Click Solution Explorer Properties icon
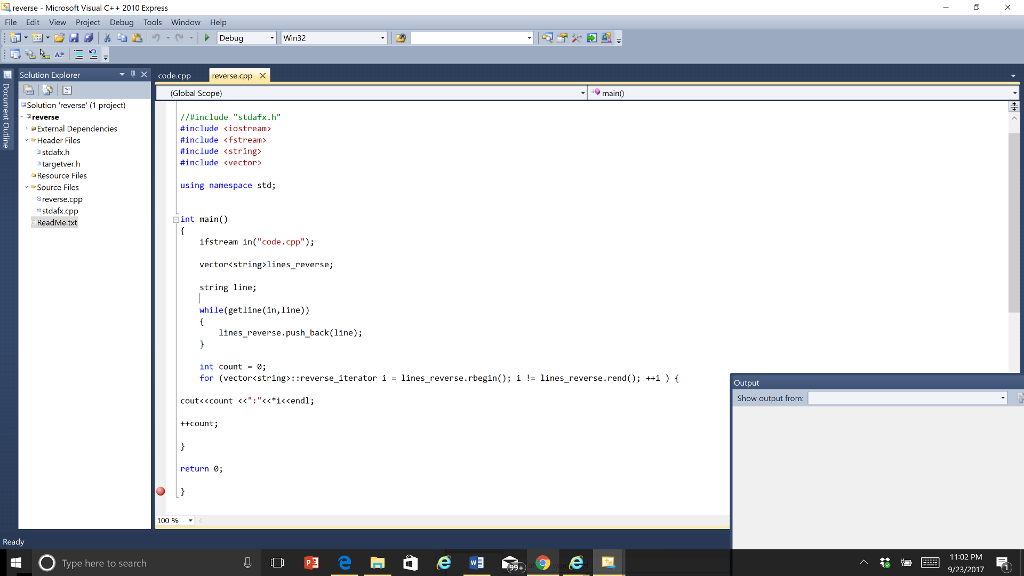The height and width of the screenshot is (576, 1024). [x=29, y=90]
